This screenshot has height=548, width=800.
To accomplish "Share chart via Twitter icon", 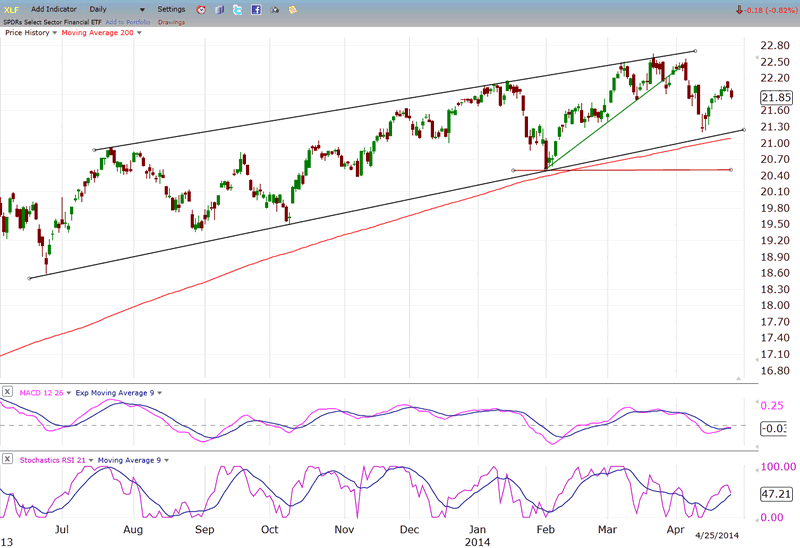I will tap(238, 10).
